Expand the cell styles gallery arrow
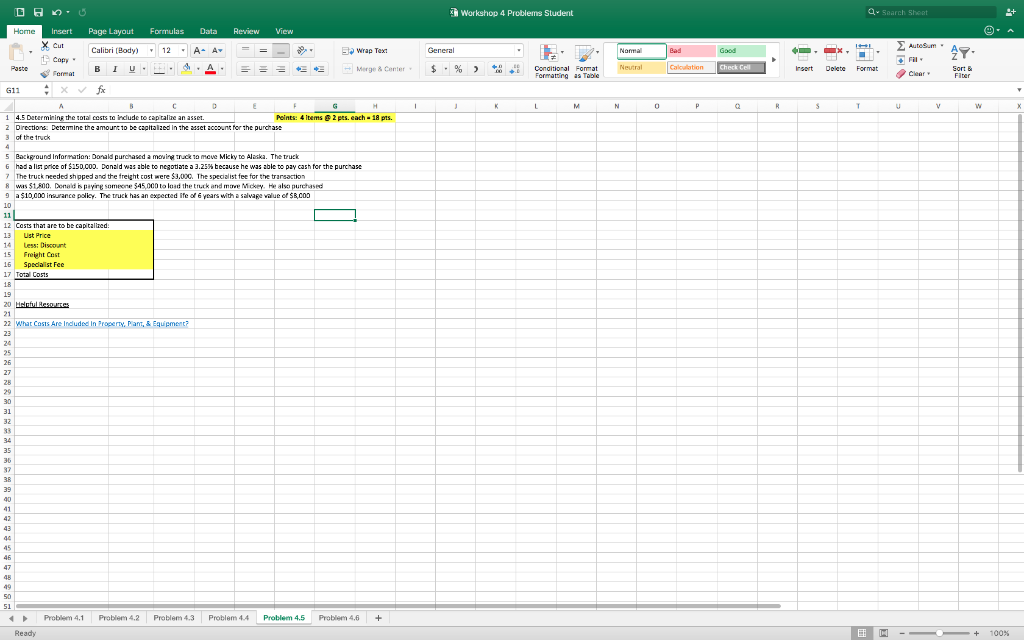This screenshot has height=640, width=1024. pos(774,59)
